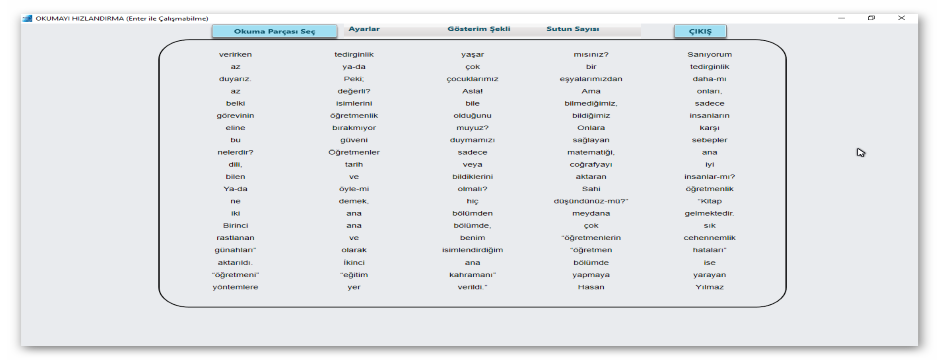
Task: Select the word "olduğunu"
Action: coord(472,116)
